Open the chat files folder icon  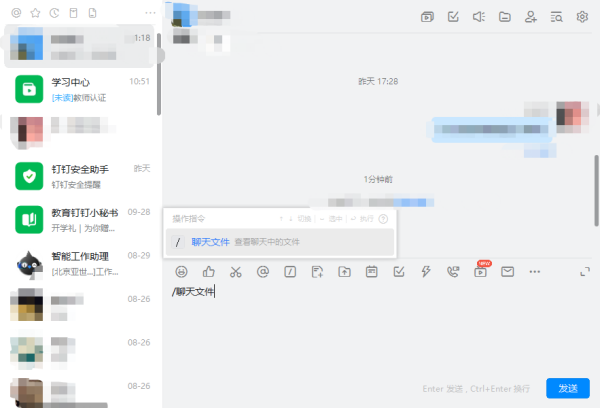click(x=505, y=16)
